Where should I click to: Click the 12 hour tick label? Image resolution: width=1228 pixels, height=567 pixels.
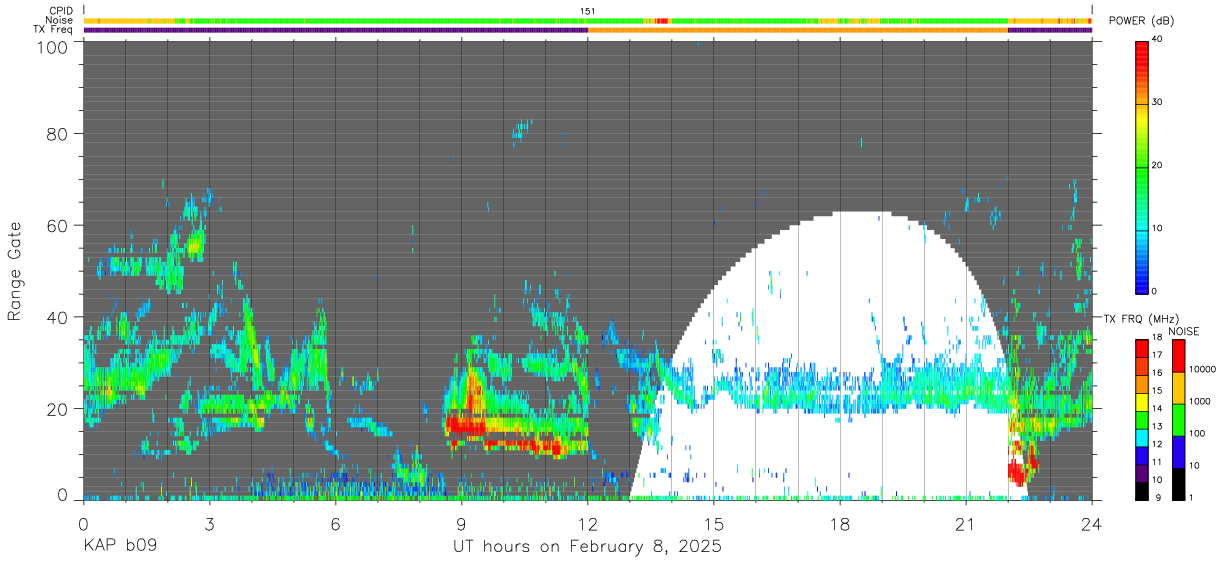[x=587, y=524]
